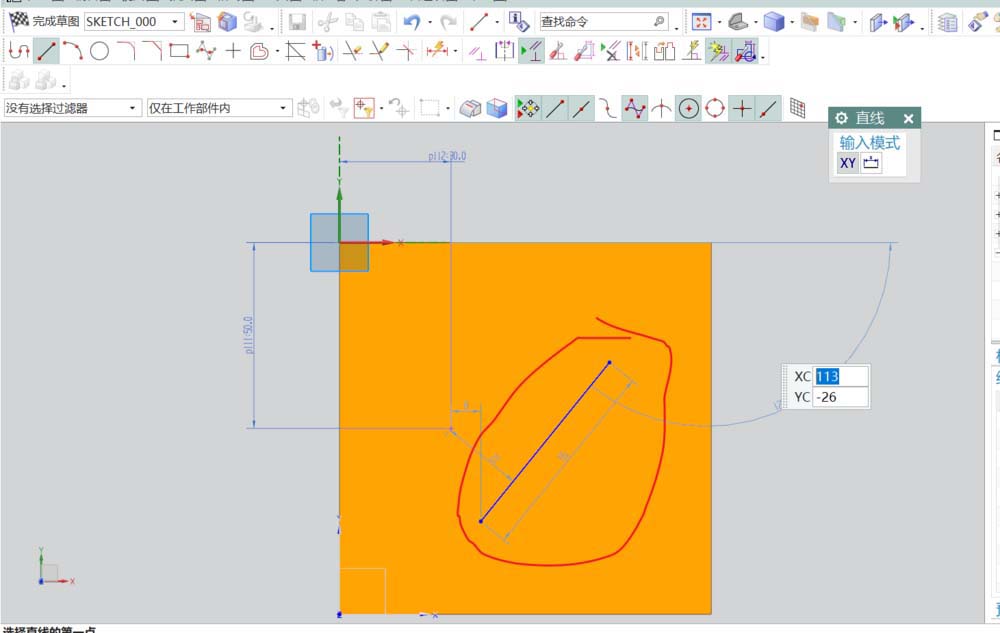This screenshot has width=1000, height=633.
Task: Select parameter input mode in Line dialog
Action: point(871,163)
